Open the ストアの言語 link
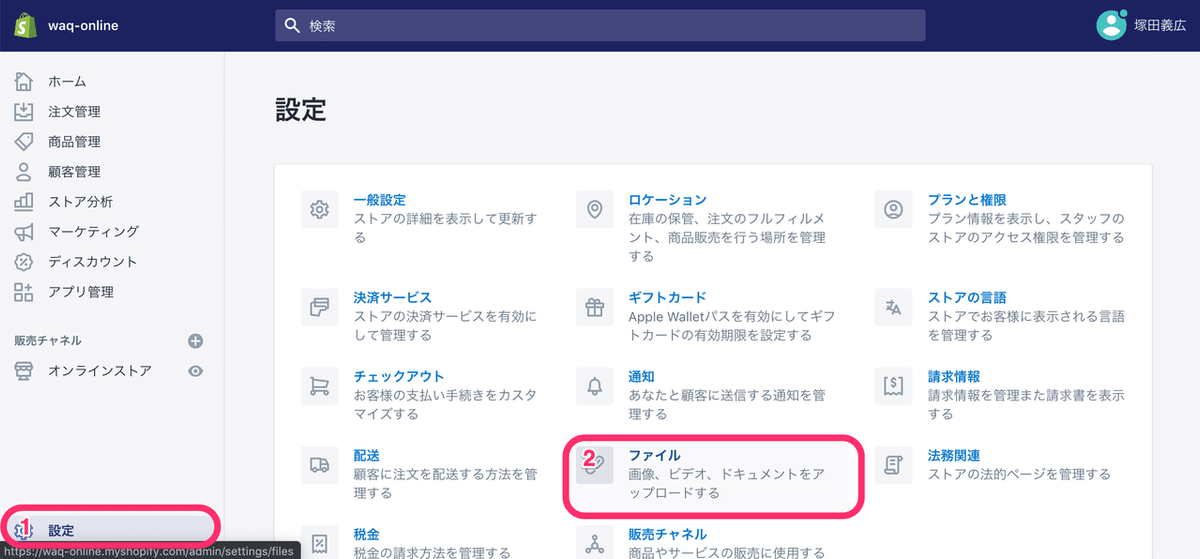 (967, 298)
